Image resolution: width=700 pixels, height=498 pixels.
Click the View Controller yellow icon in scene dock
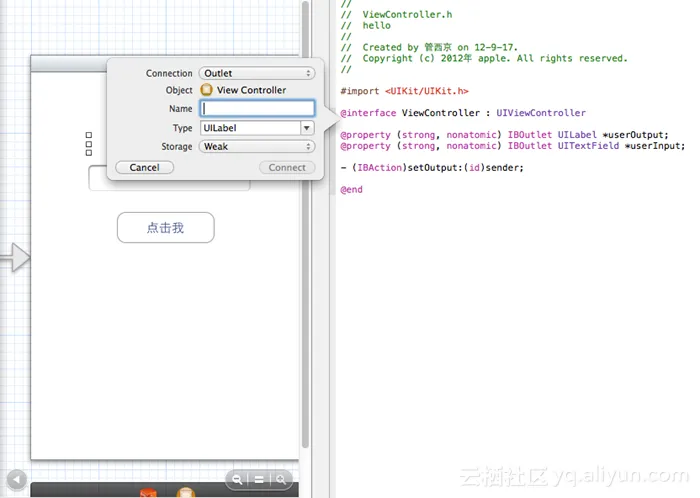click(x=186, y=493)
